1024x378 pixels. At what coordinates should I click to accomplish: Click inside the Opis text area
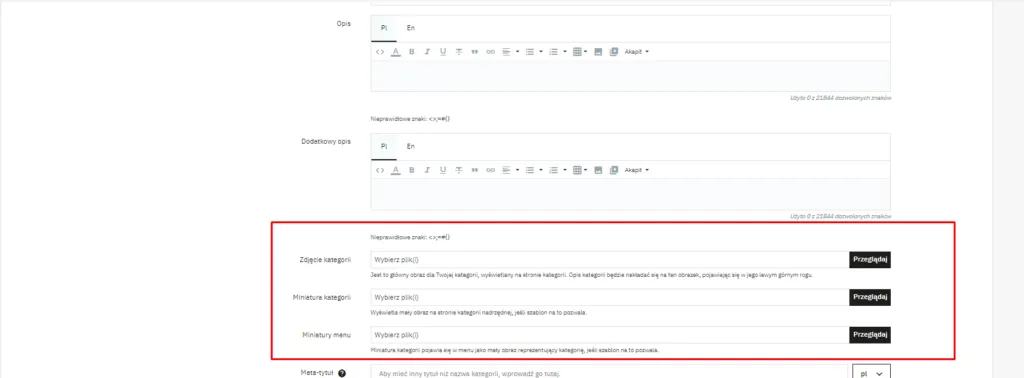tap(631, 76)
